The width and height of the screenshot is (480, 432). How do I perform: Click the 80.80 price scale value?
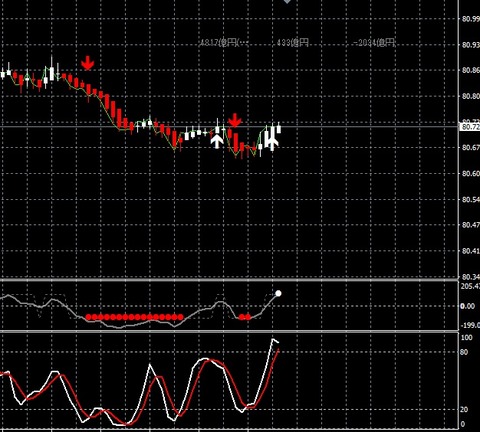471,96
